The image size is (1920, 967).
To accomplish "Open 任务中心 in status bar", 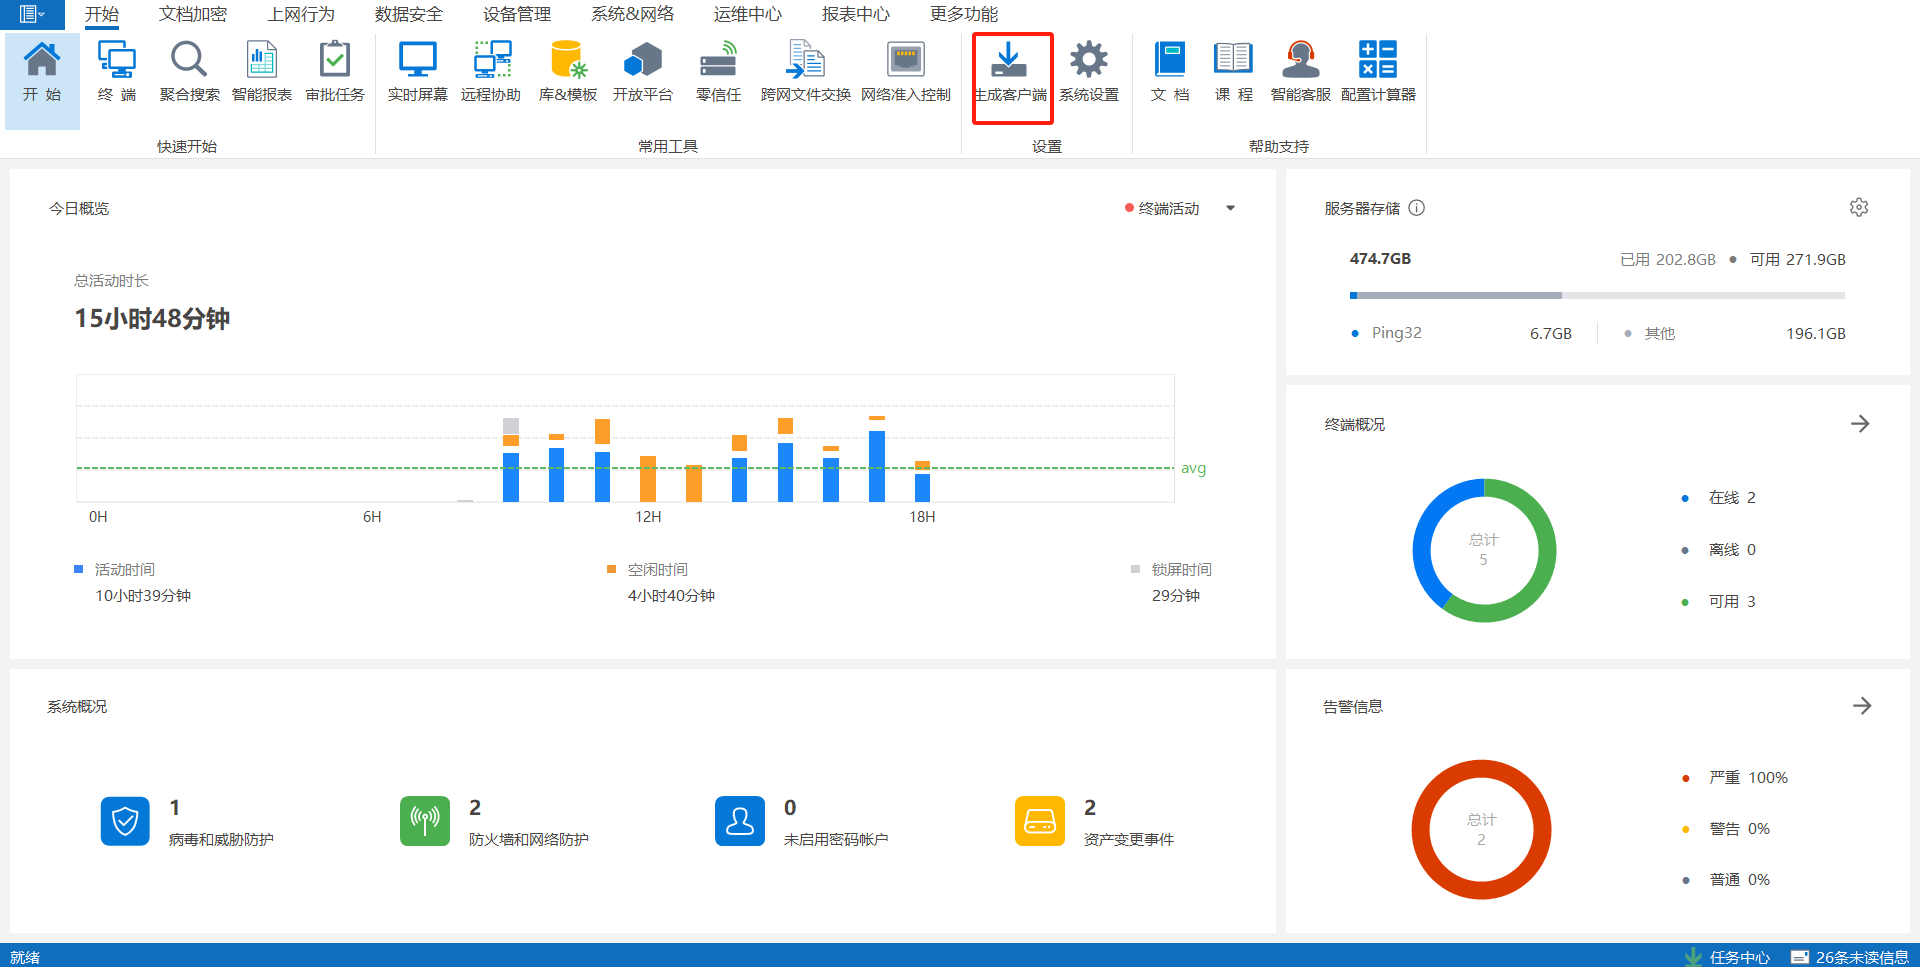I will 1727,957.
